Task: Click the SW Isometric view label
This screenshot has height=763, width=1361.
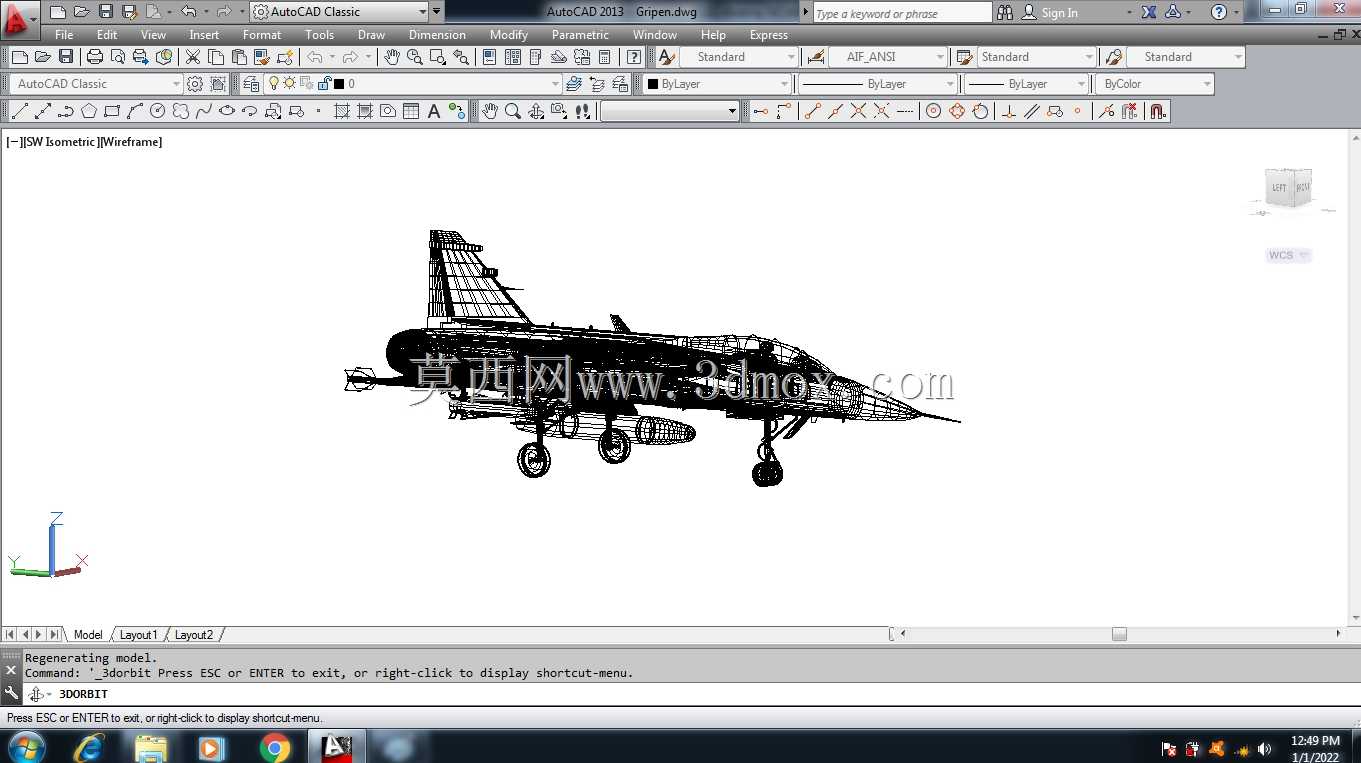Action: point(60,142)
